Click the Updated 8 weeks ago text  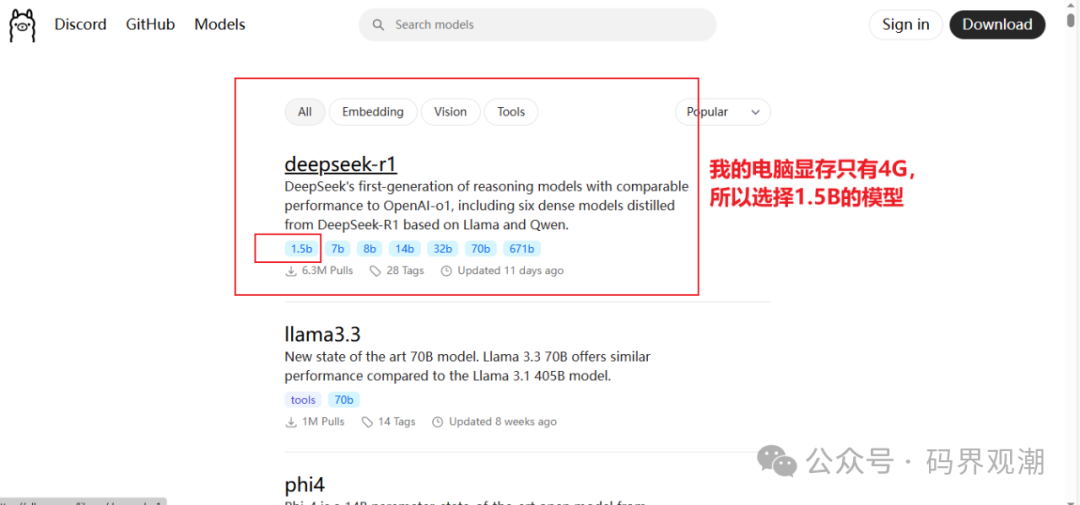503,422
